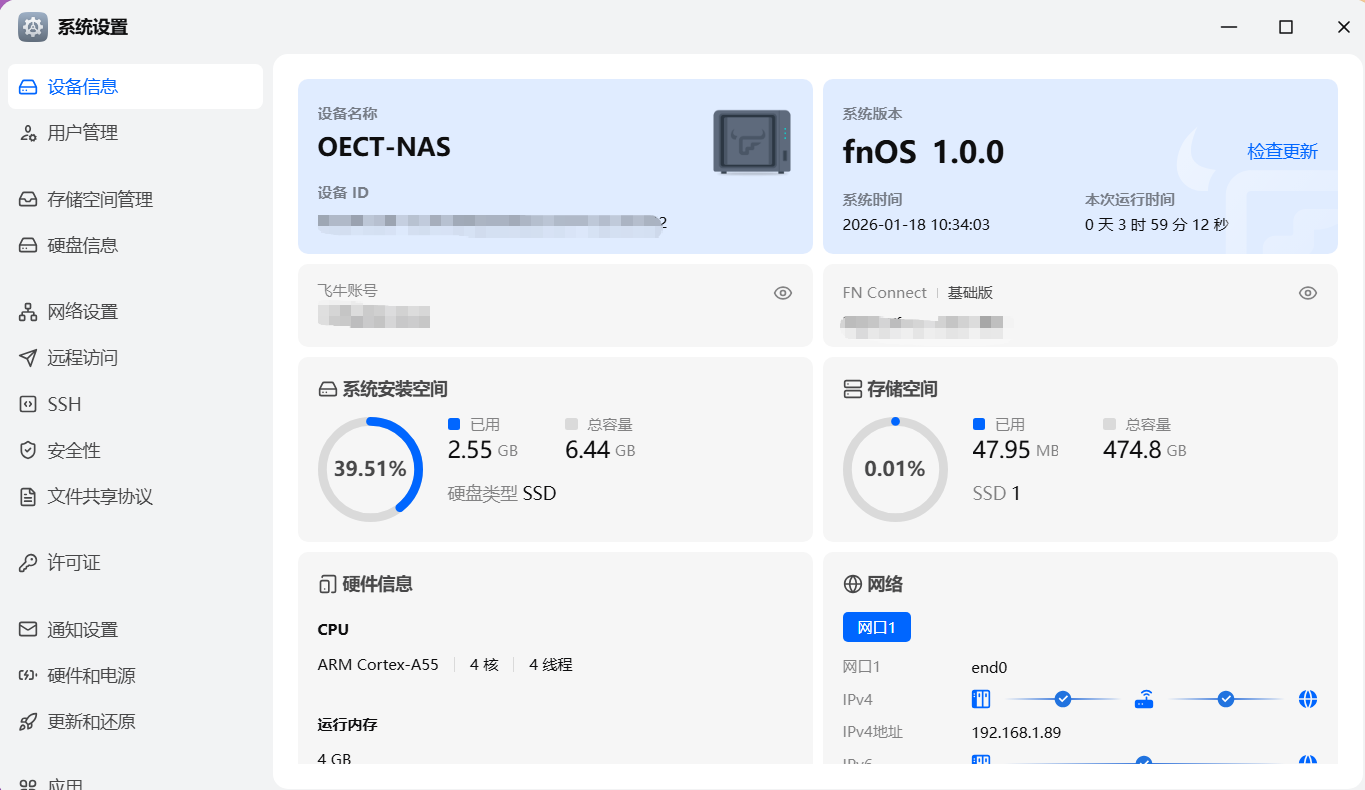Show FN Connect ID with the eye icon
This screenshot has width=1365, height=790.
point(1308,293)
